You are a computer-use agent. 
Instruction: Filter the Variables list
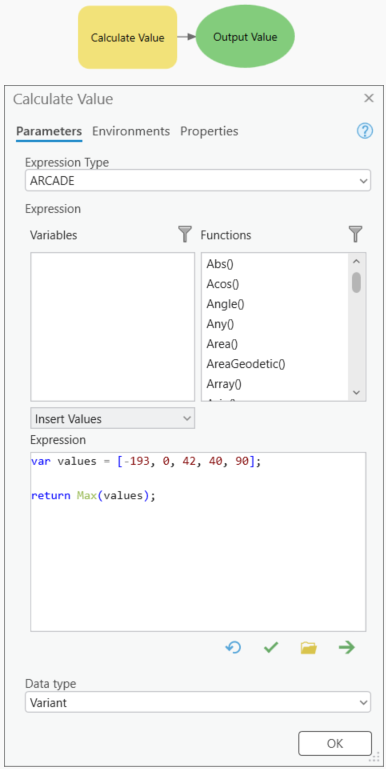click(184, 234)
